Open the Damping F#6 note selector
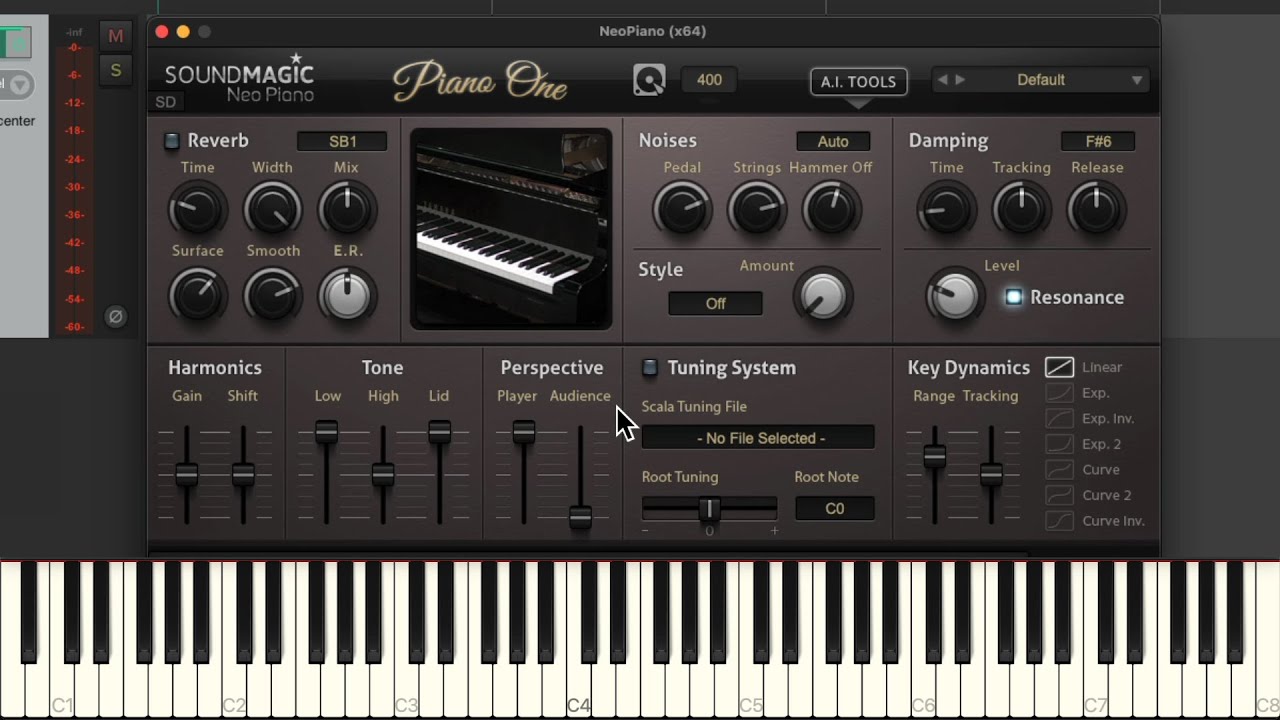The height and width of the screenshot is (720, 1280). (x=1098, y=142)
